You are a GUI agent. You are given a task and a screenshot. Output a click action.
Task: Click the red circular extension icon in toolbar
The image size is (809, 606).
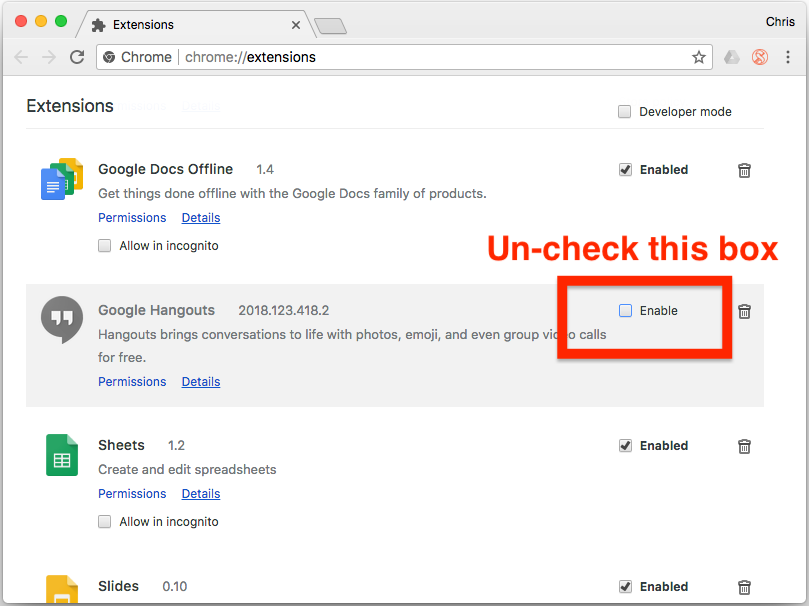(760, 57)
